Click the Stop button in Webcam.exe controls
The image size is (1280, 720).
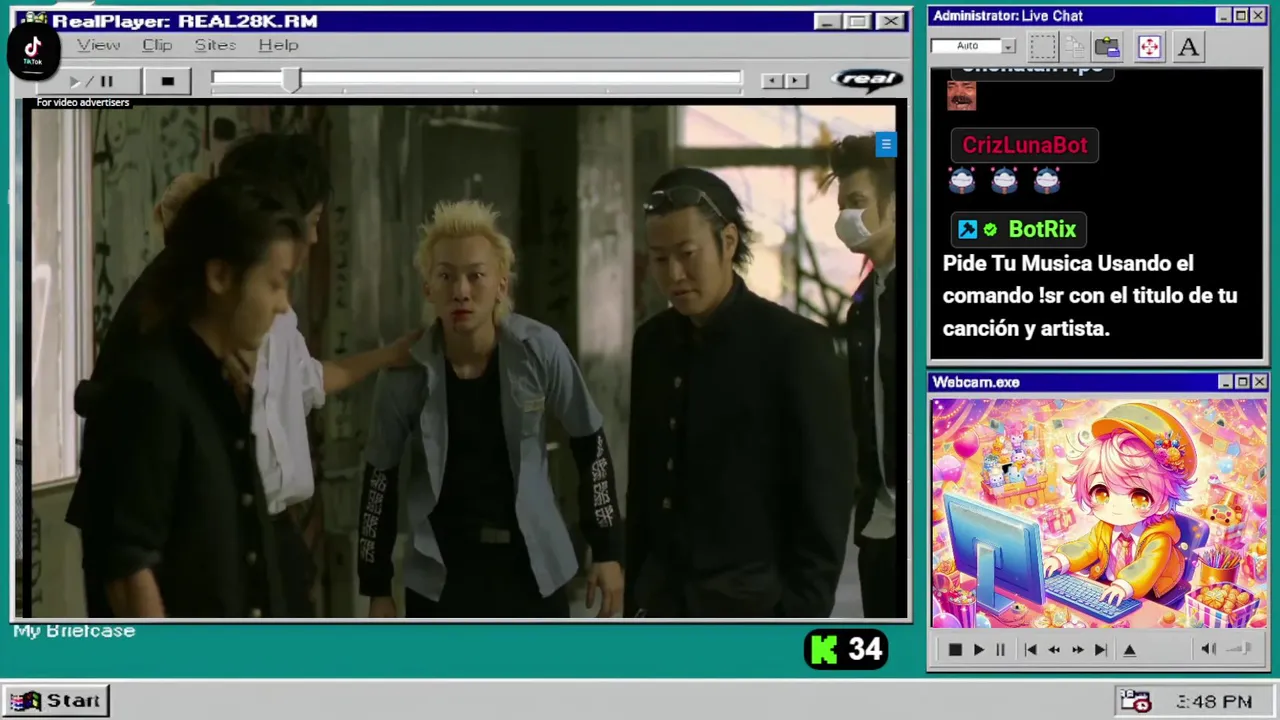click(955, 650)
